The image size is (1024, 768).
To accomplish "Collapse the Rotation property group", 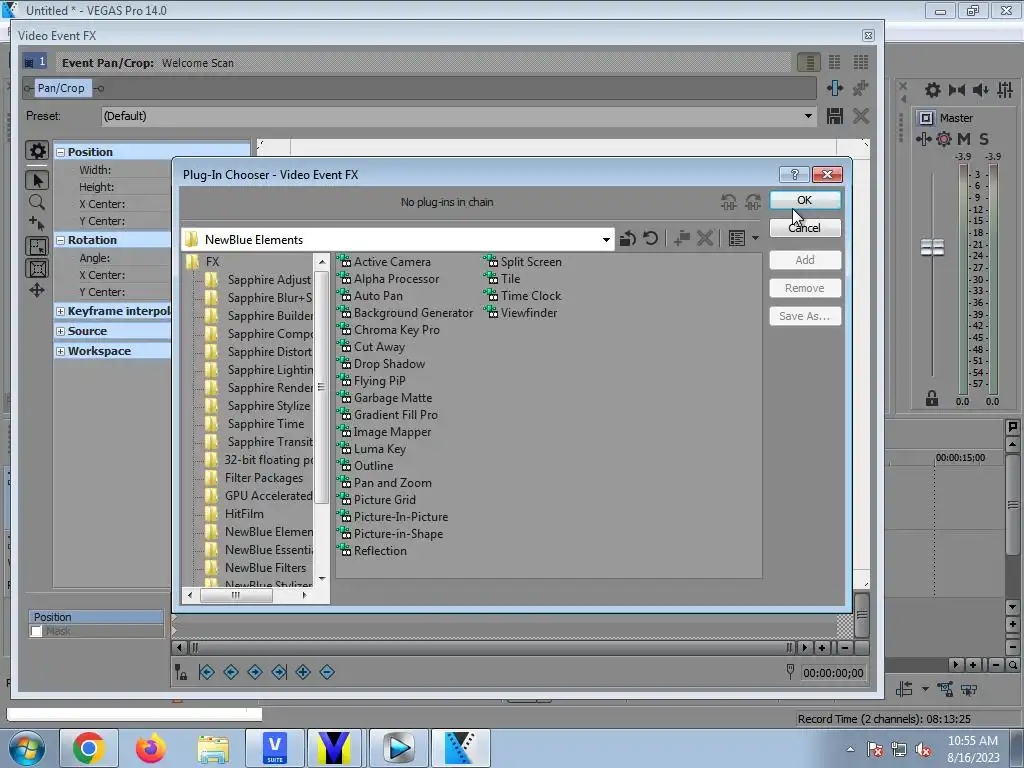I will click(61, 240).
